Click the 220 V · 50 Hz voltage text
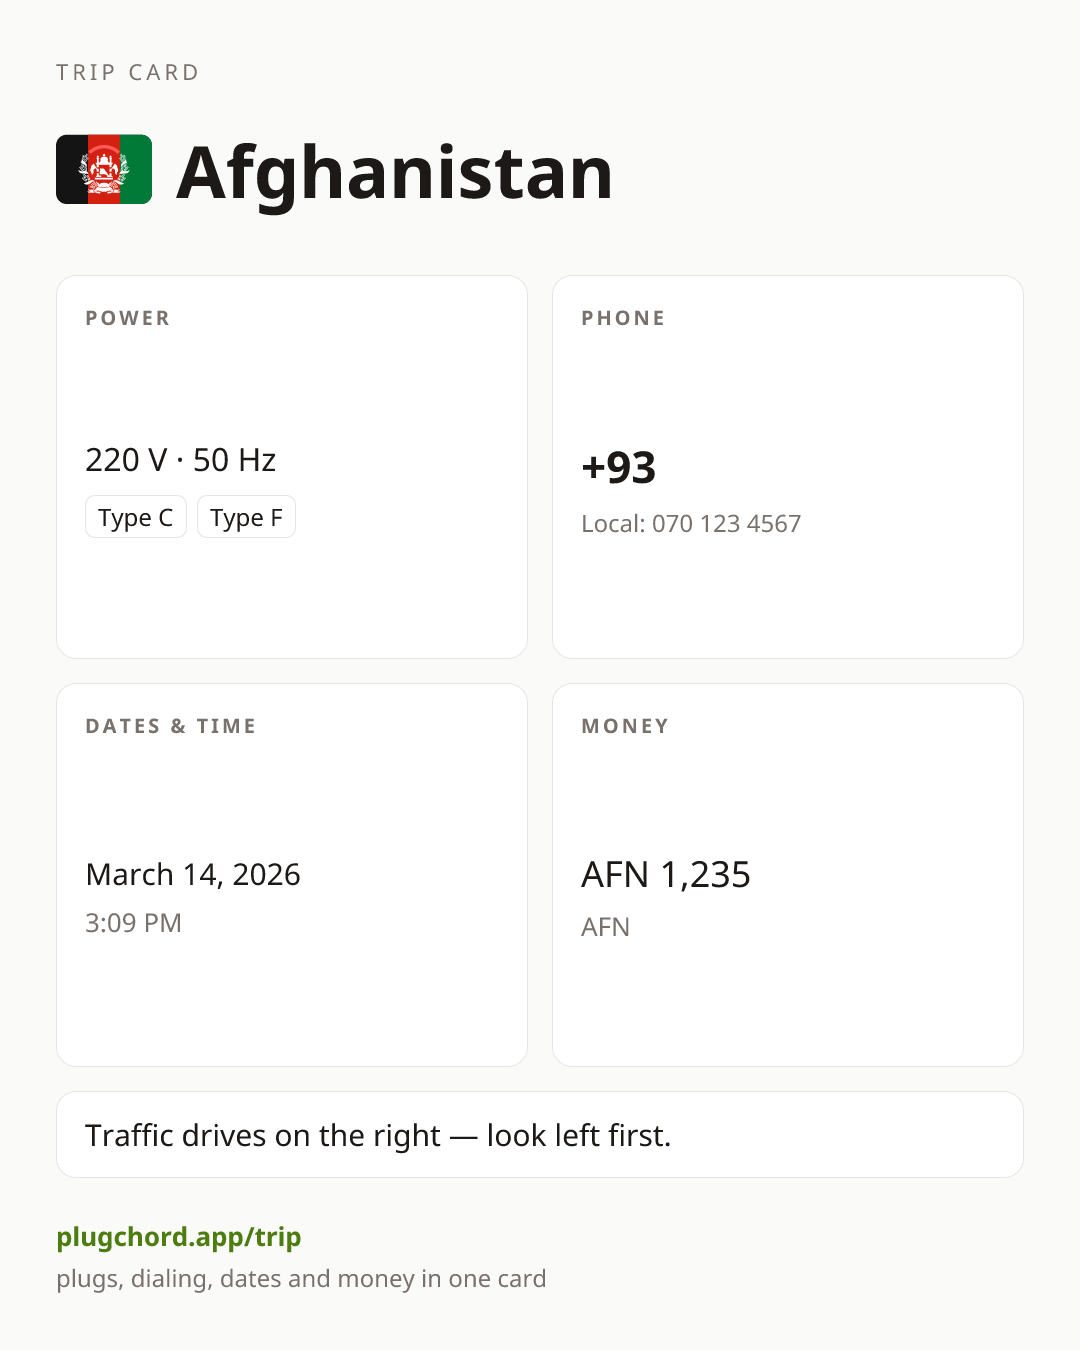This screenshot has height=1350, width=1080. click(181, 460)
